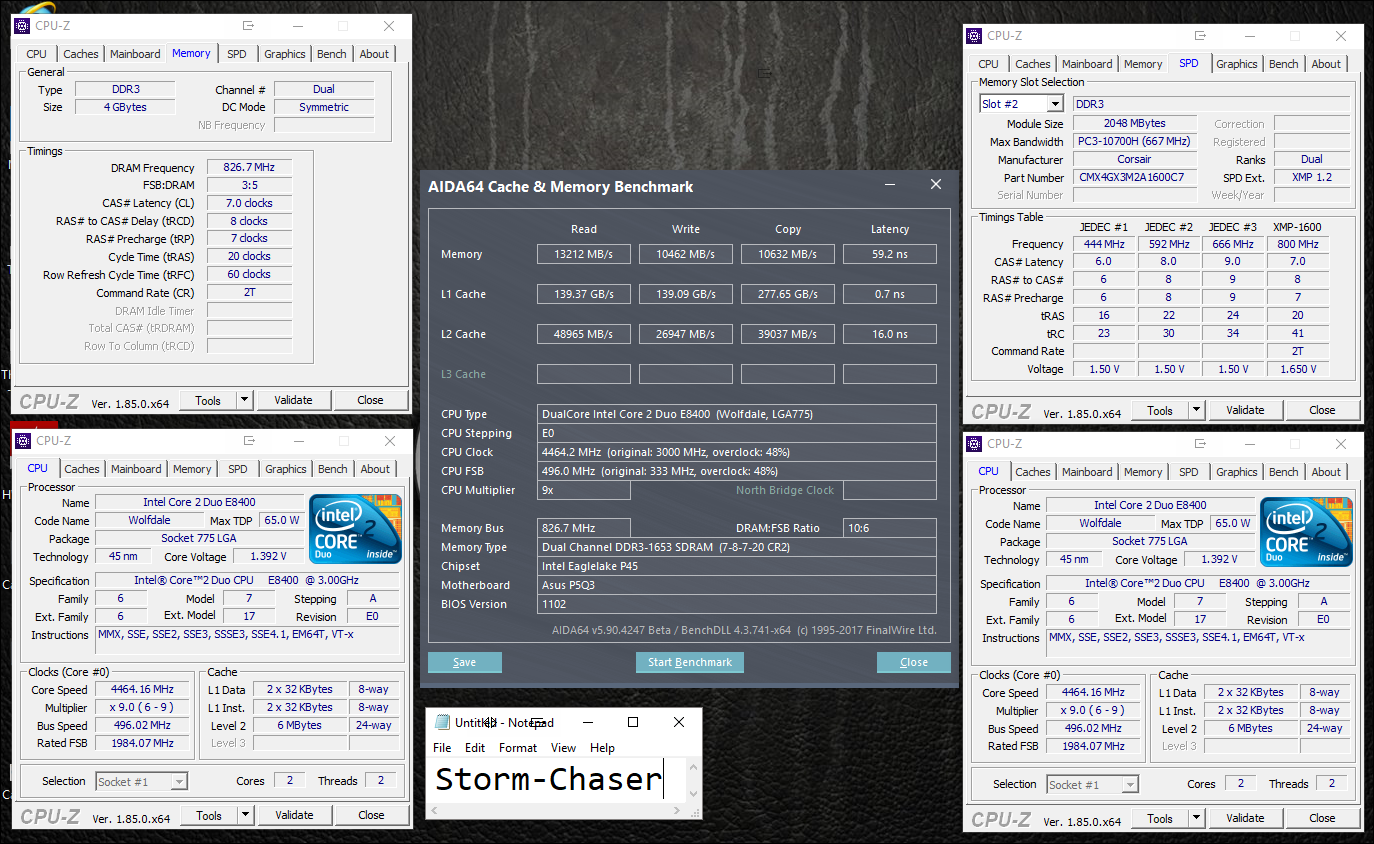Screen dimensions: 1374x844
Task: Open the Help menu in Notepad
Action: coord(602,748)
